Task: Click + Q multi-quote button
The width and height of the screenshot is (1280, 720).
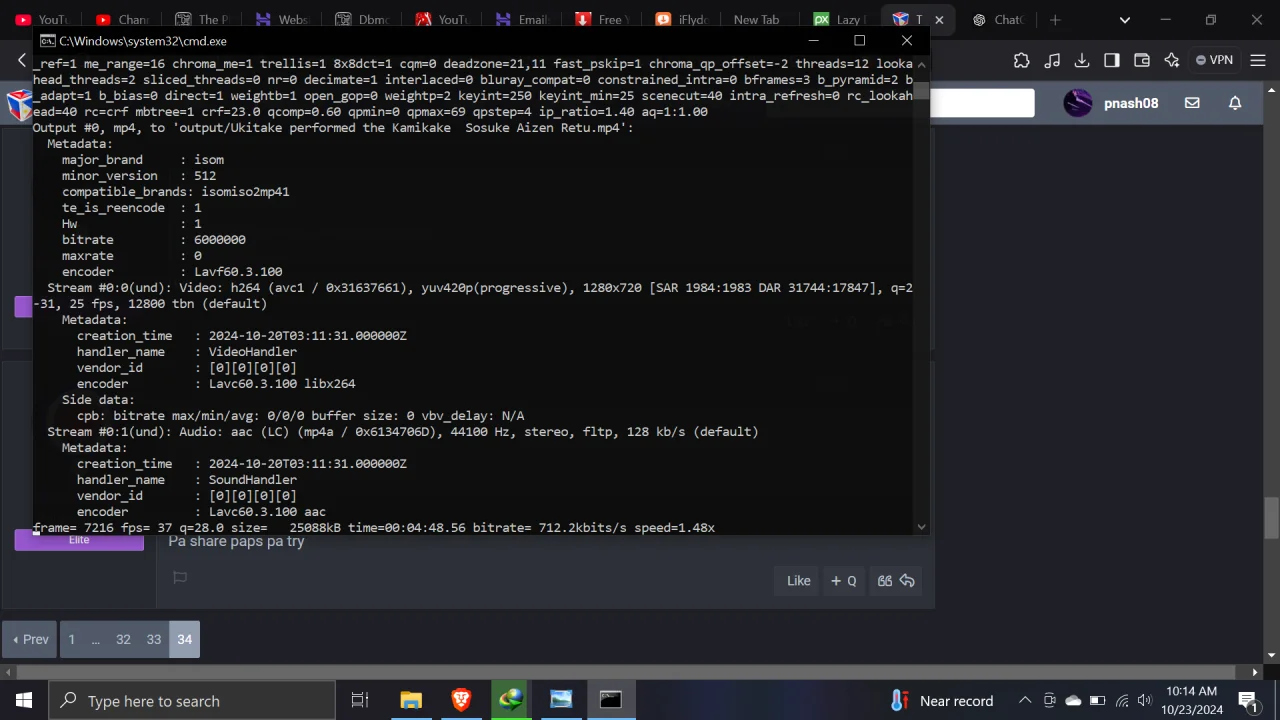Action: pyautogui.click(x=843, y=581)
